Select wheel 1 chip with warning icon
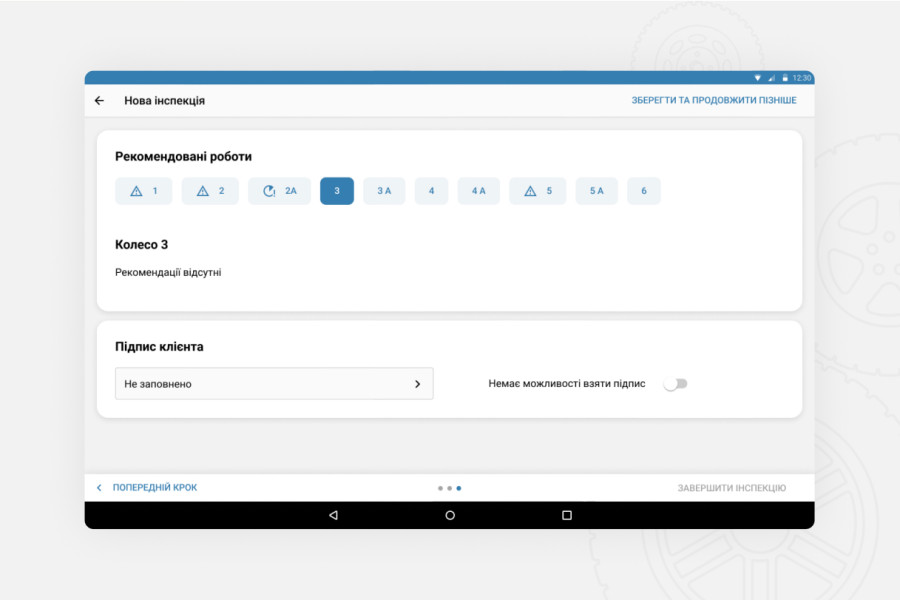The width and height of the screenshot is (900, 600). [144, 191]
